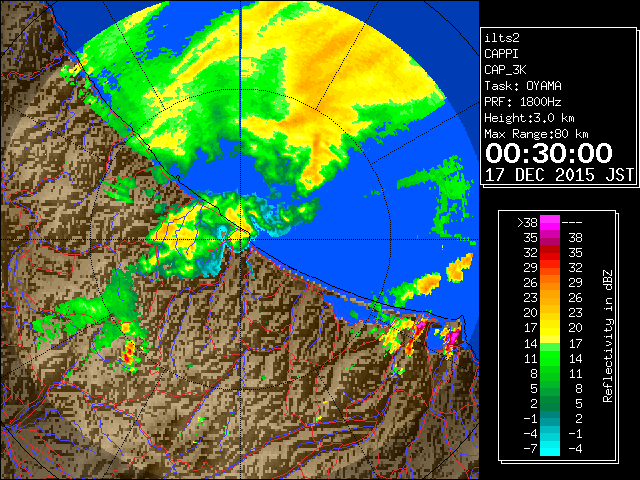Select the "Height:3.0 km" text

coord(529,118)
